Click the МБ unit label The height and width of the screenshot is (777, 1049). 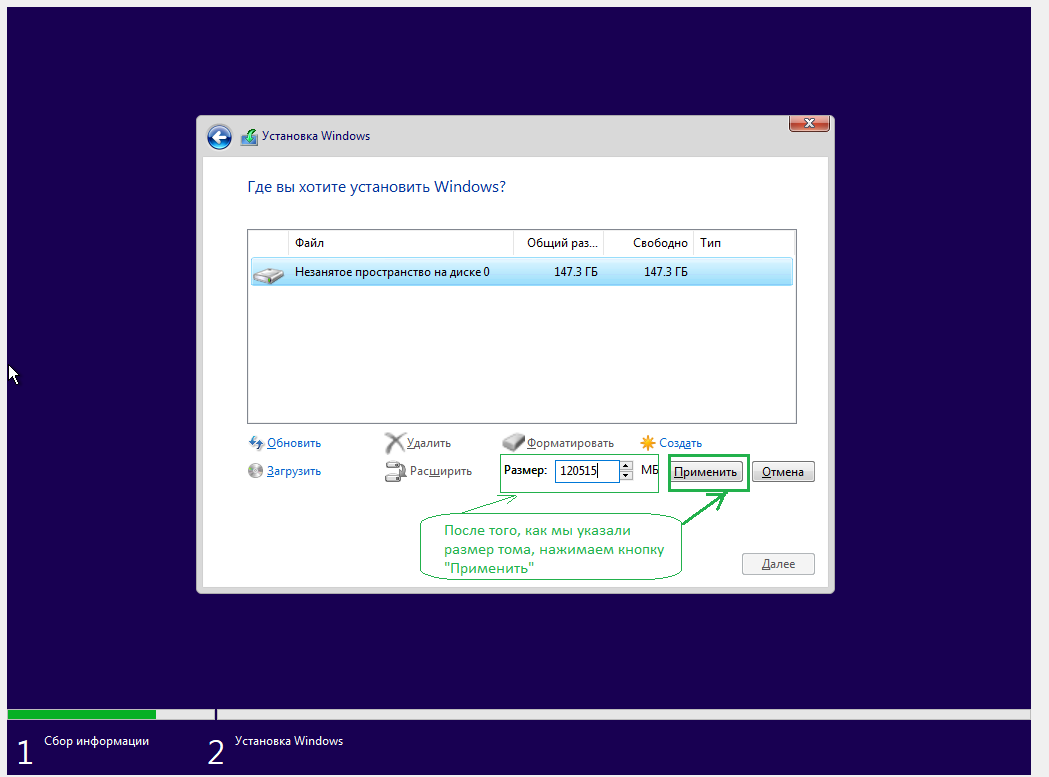click(650, 470)
